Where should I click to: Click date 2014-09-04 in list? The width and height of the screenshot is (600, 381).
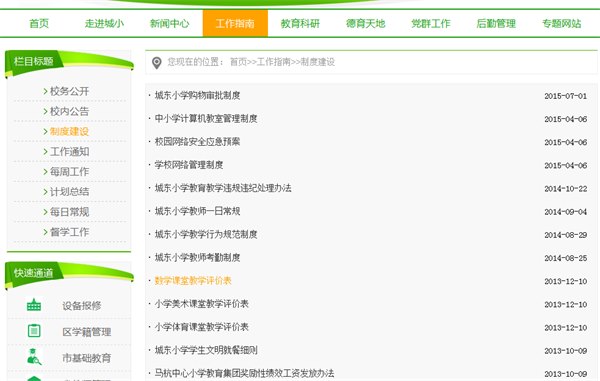(x=566, y=212)
